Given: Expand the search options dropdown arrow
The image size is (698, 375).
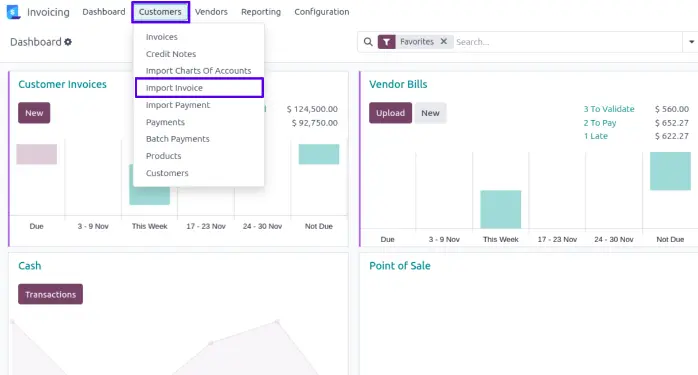Looking at the screenshot, I should tap(691, 42).
